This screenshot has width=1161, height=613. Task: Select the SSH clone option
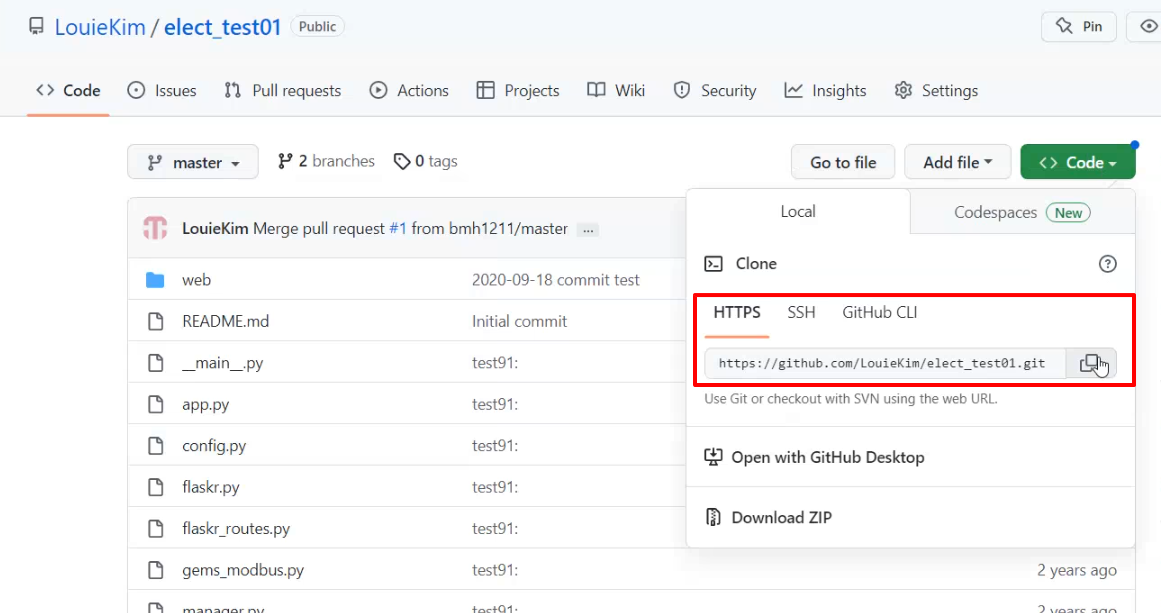click(801, 312)
